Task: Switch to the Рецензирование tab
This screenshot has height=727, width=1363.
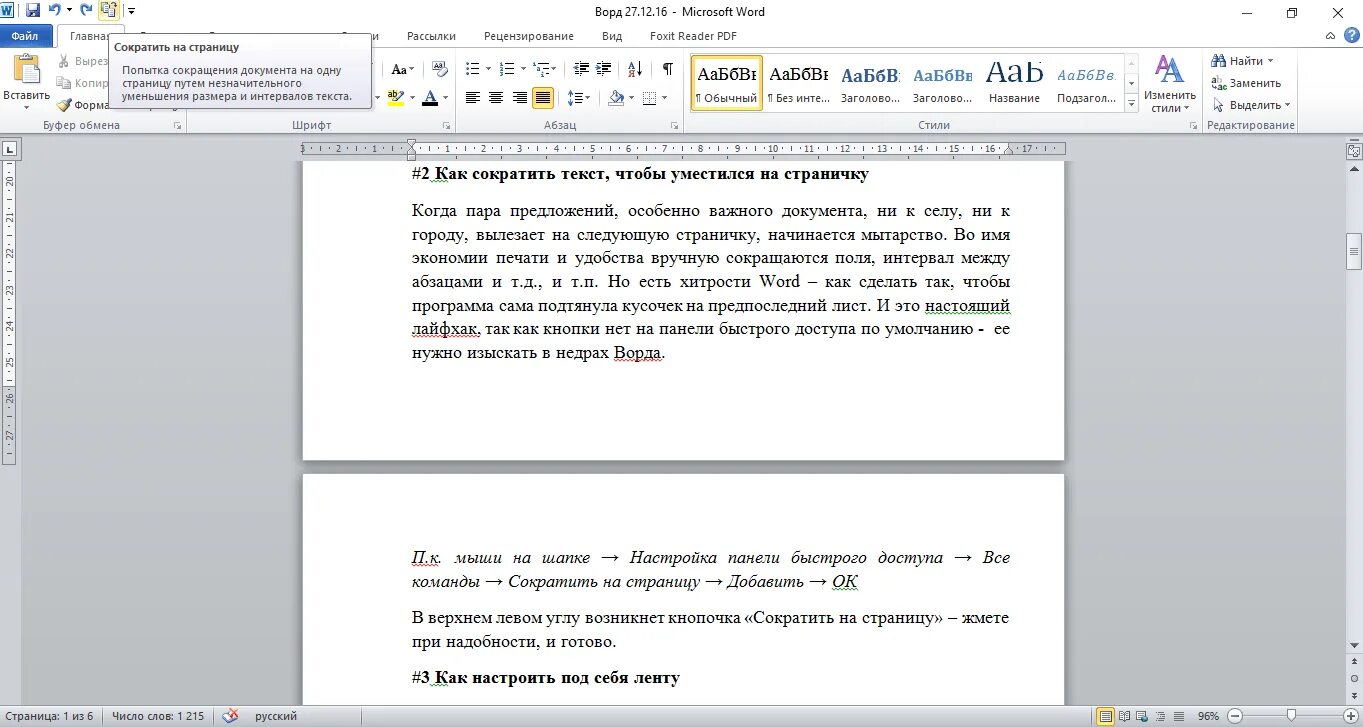Action: [x=529, y=36]
